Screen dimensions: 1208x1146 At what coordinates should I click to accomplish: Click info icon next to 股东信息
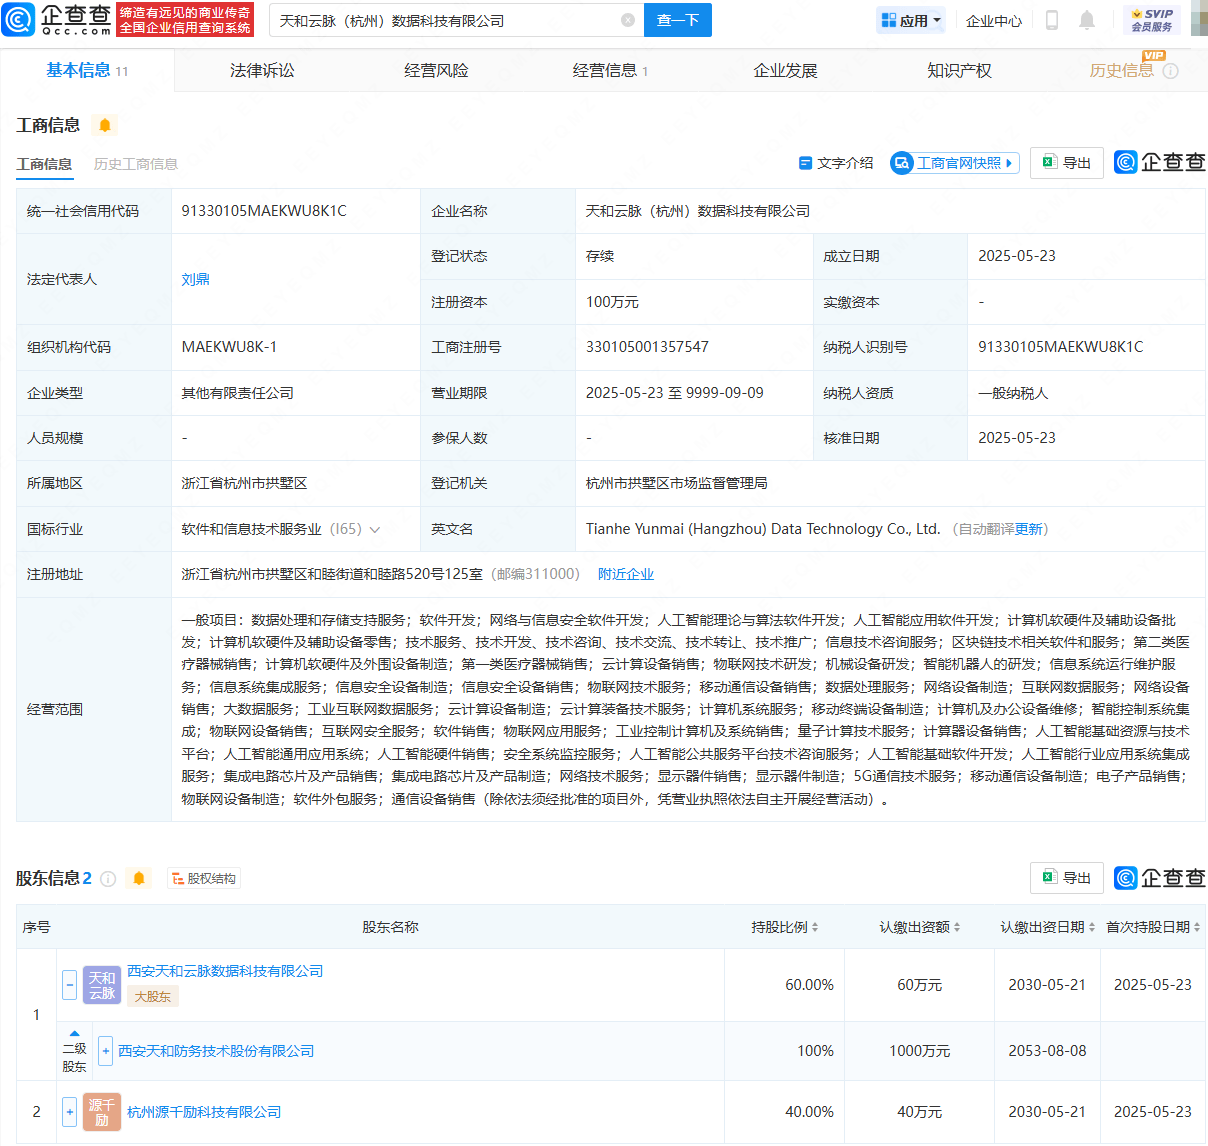(x=108, y=878)
